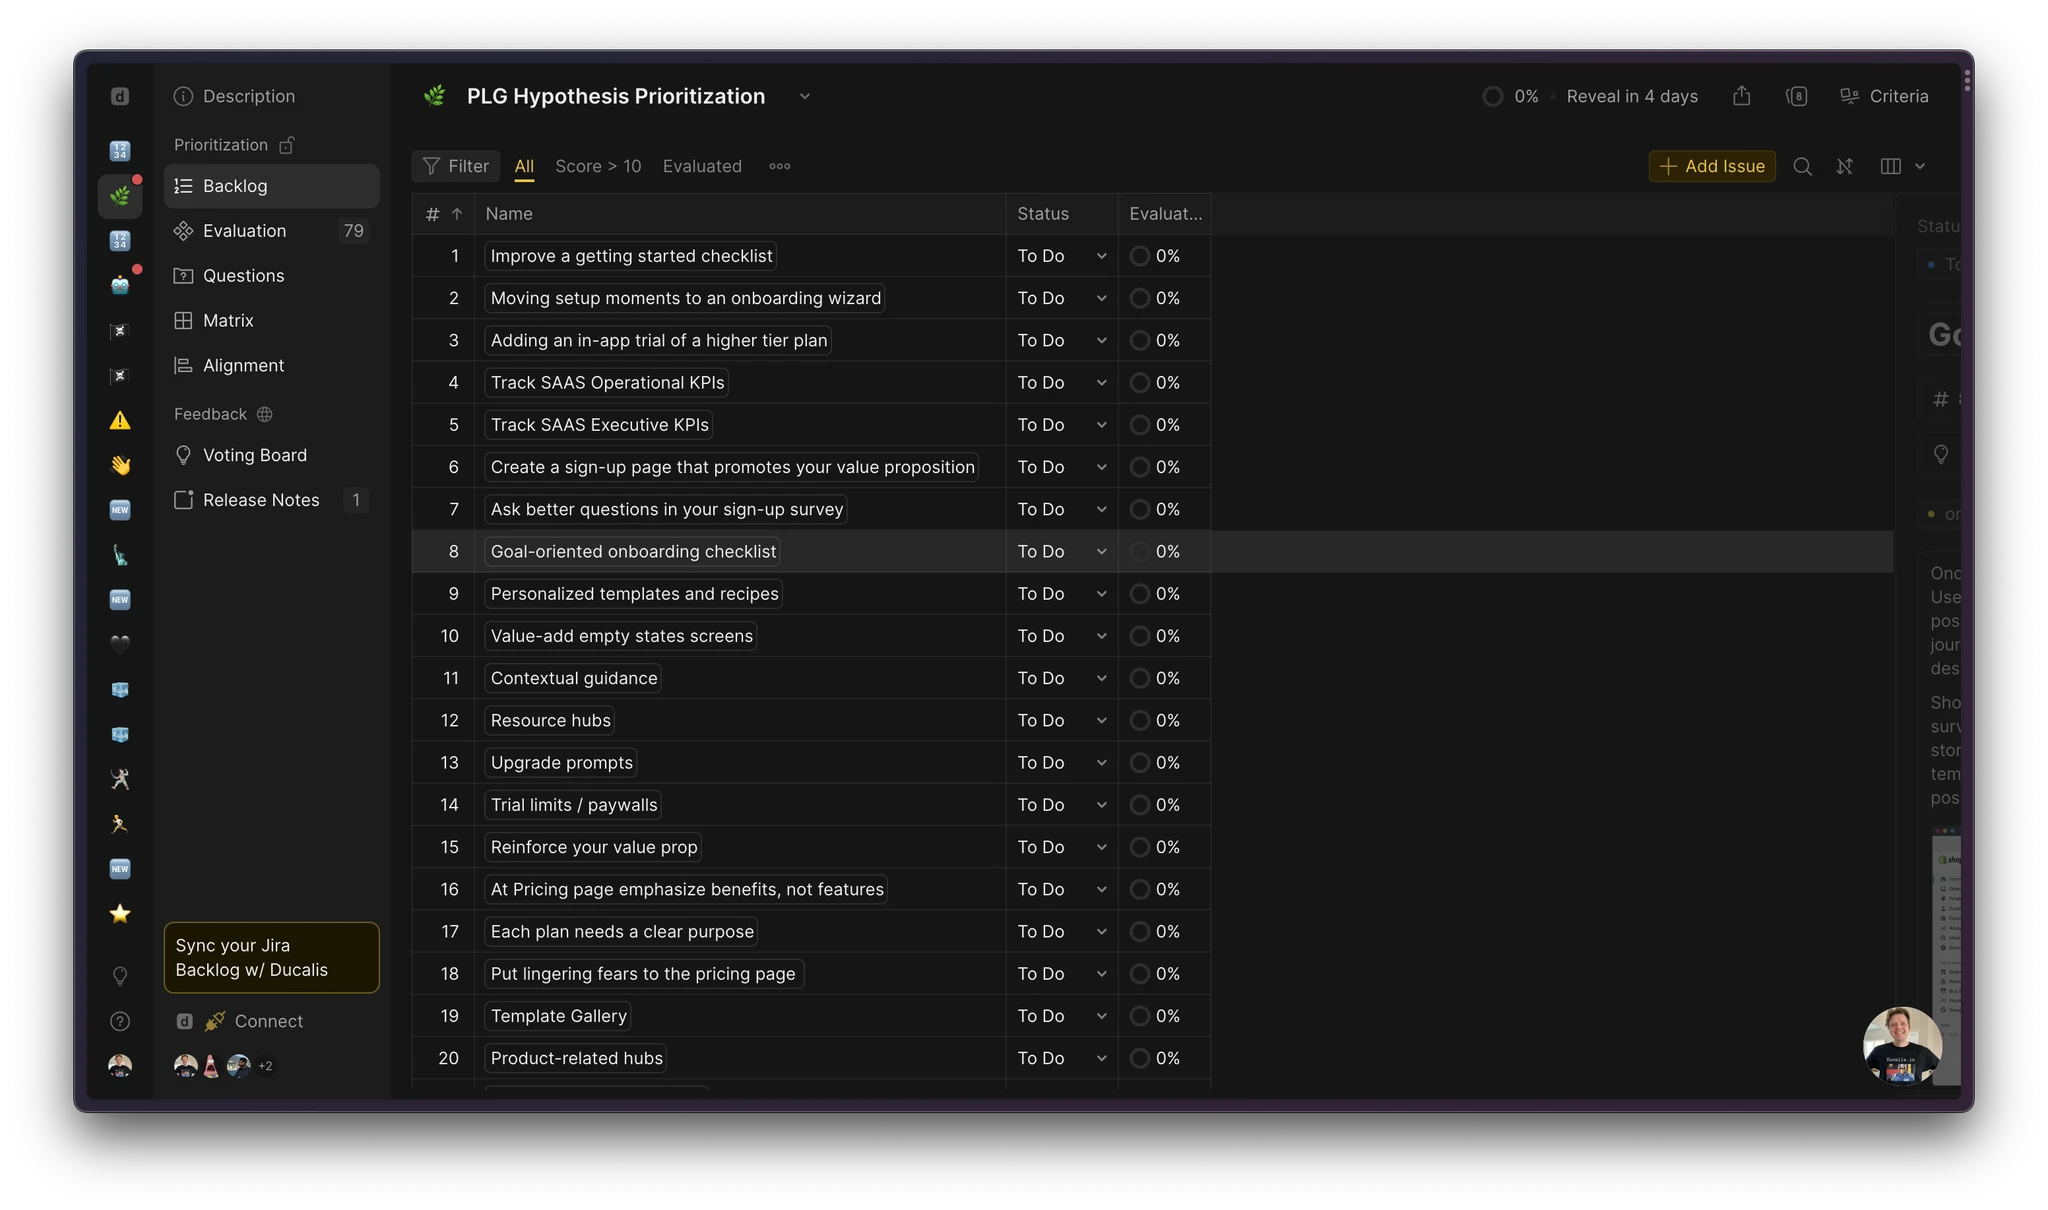
Task: Click the more options dots next to Evaluated
Action: click(780, 166)
